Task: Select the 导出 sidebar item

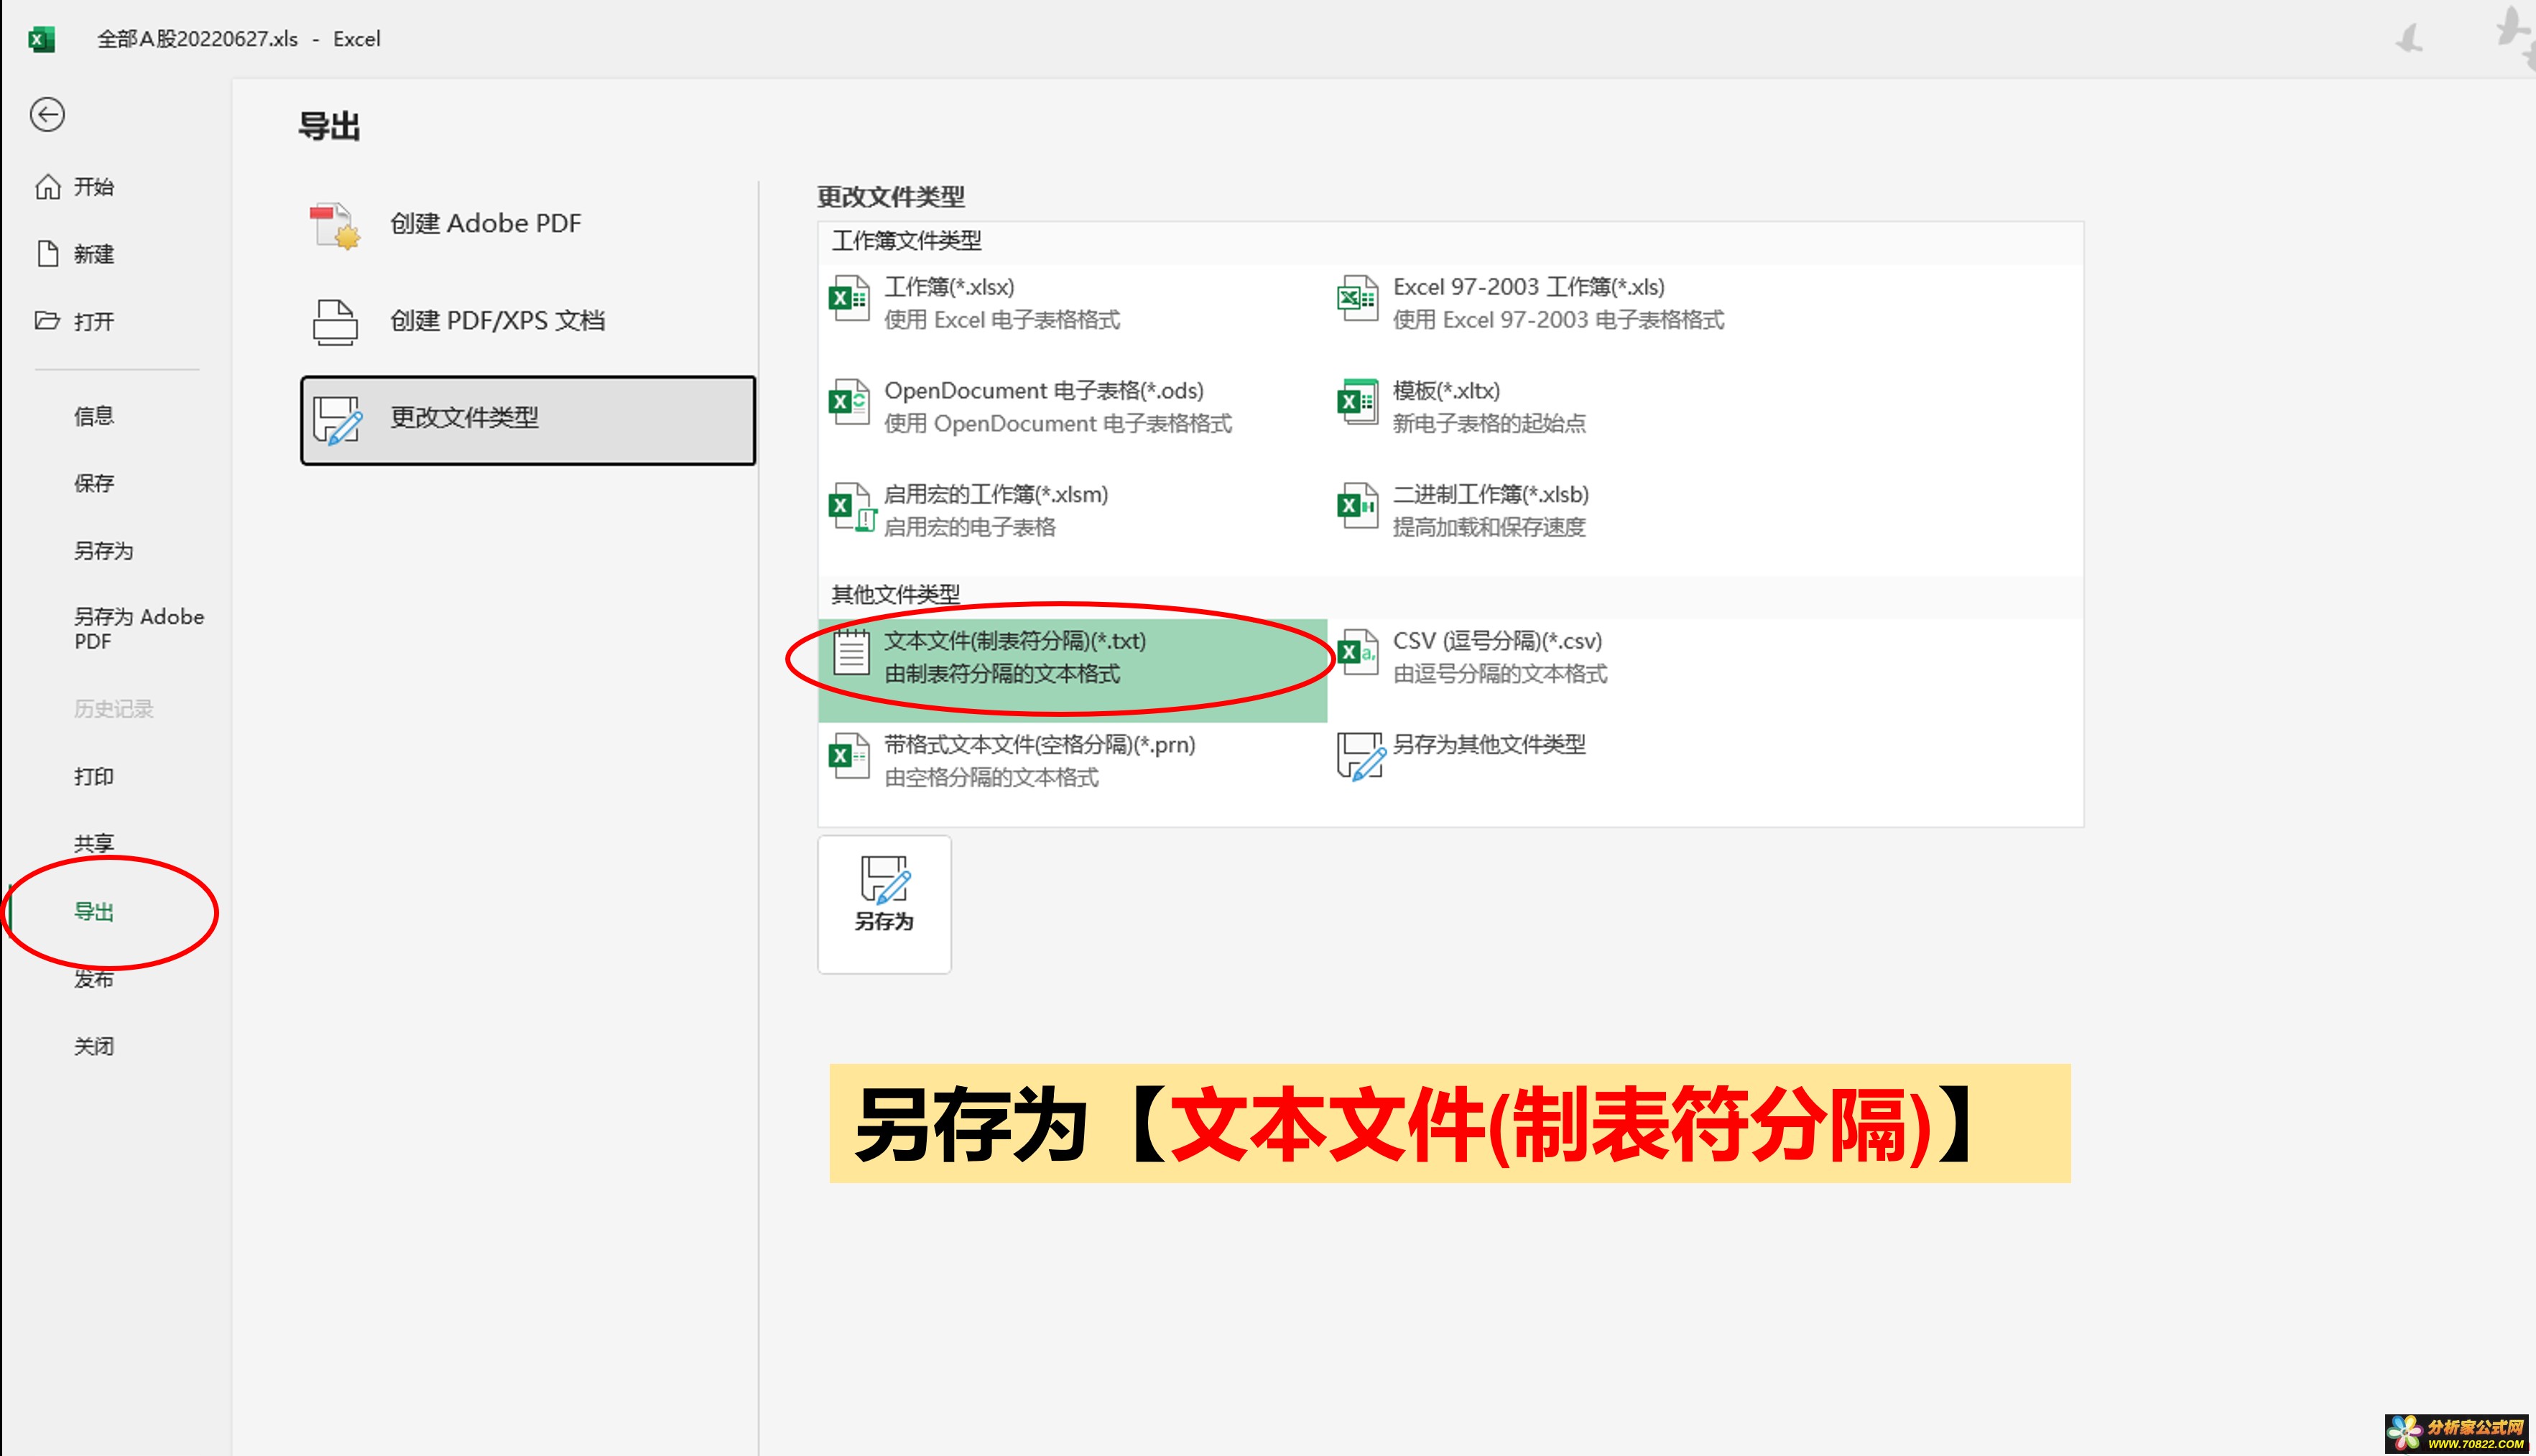Action: coord(94,912)
